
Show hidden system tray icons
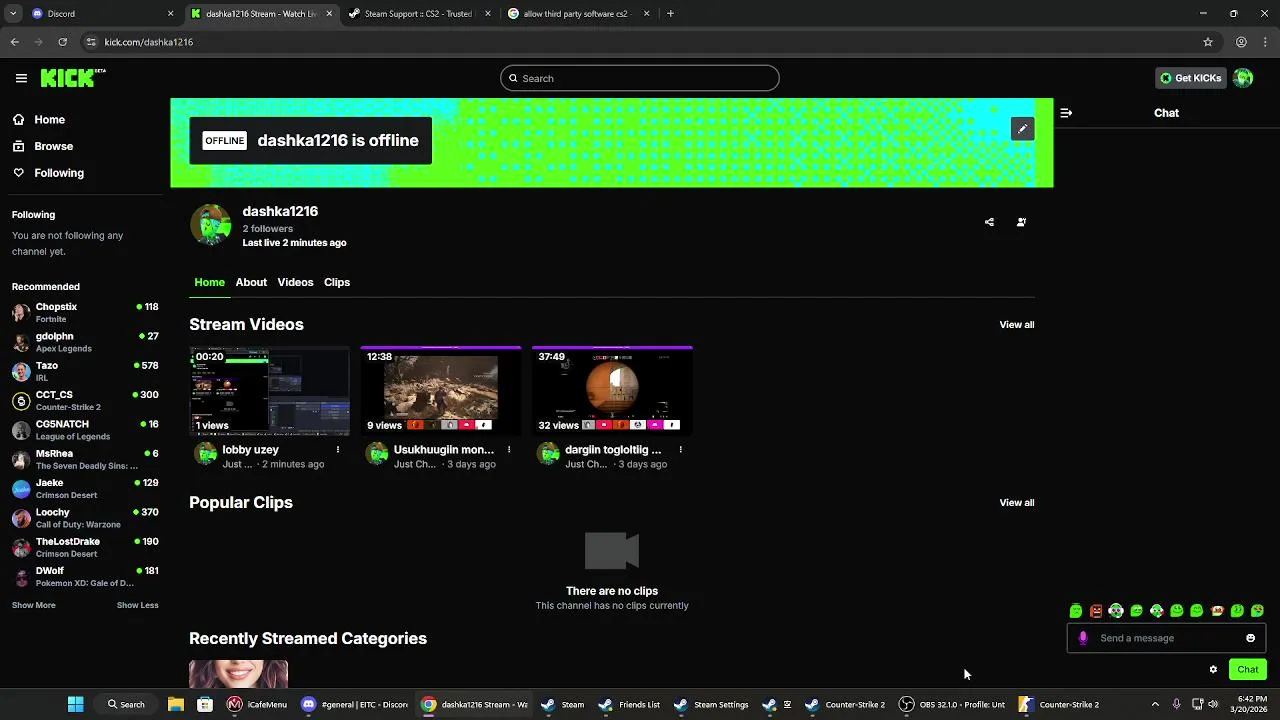(1155, 704)
